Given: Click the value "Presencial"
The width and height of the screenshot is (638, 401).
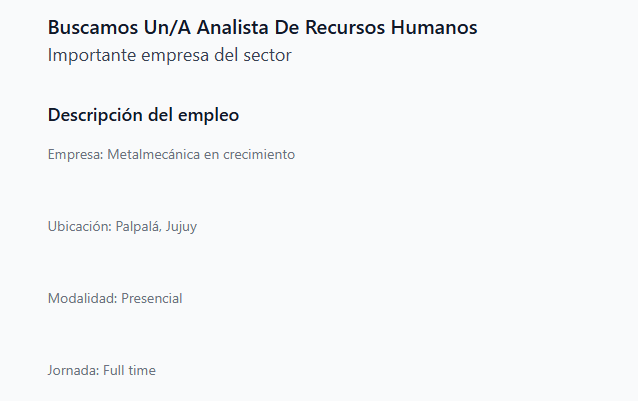Looking at the screenshot, I should [152, 299].
